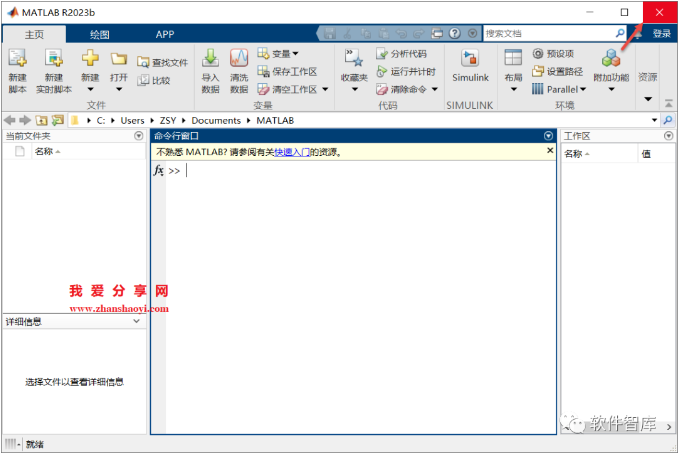This screenshot has width=679, height=453.
Task: Click 清空工作区 clear workspace icon
Action: [263, 89]
